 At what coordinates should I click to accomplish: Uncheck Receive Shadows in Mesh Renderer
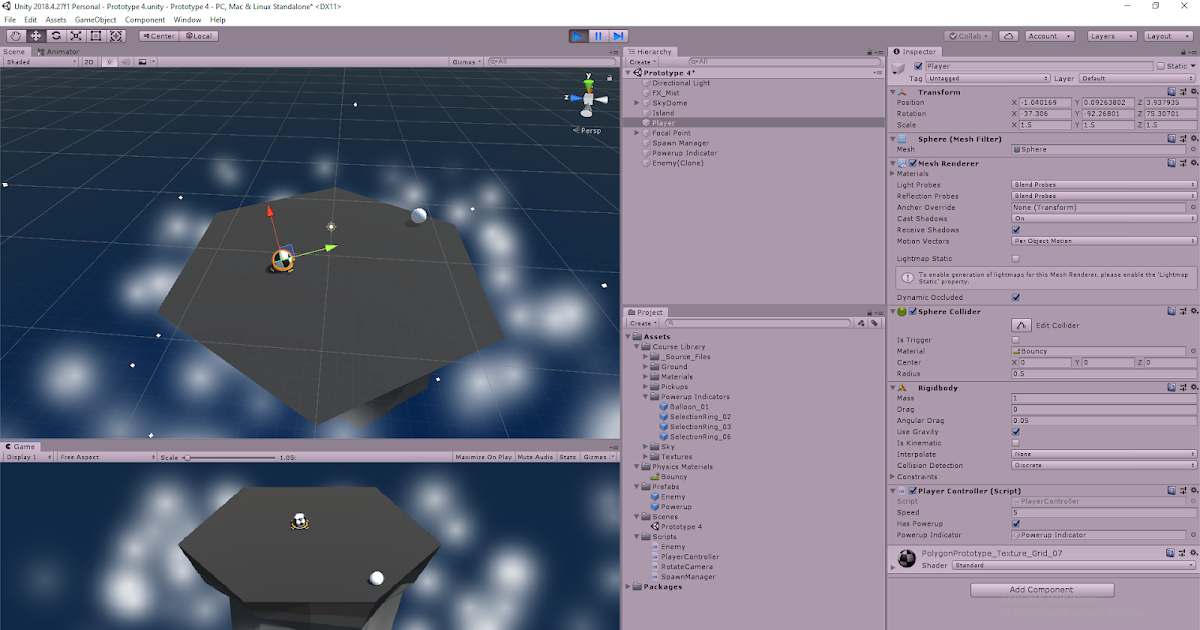[x=1015, y=229]
